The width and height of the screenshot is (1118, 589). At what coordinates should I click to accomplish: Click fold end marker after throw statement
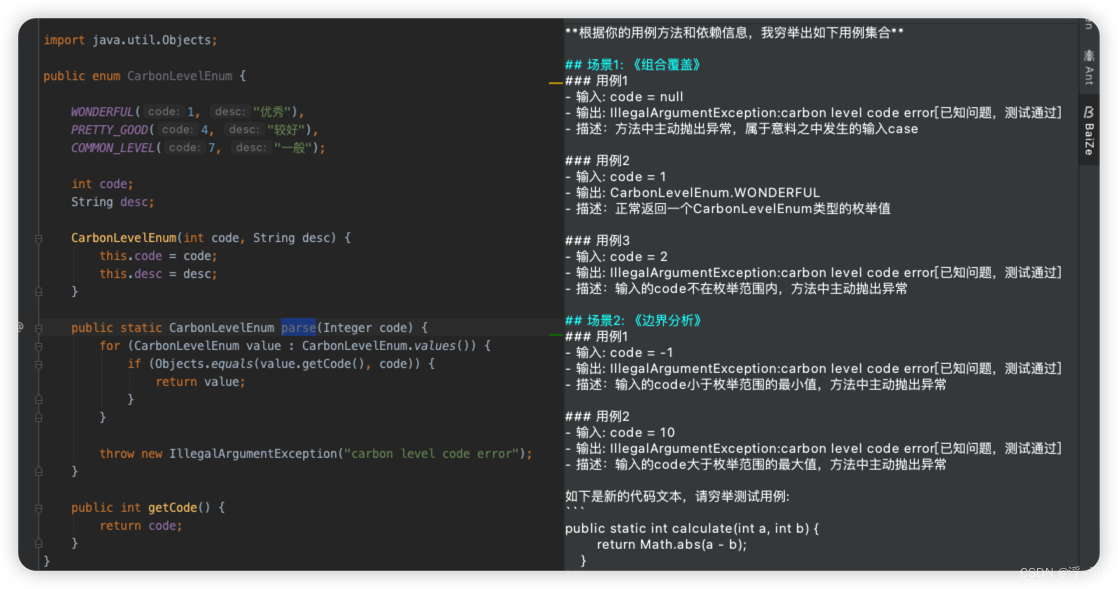(39, 471)
